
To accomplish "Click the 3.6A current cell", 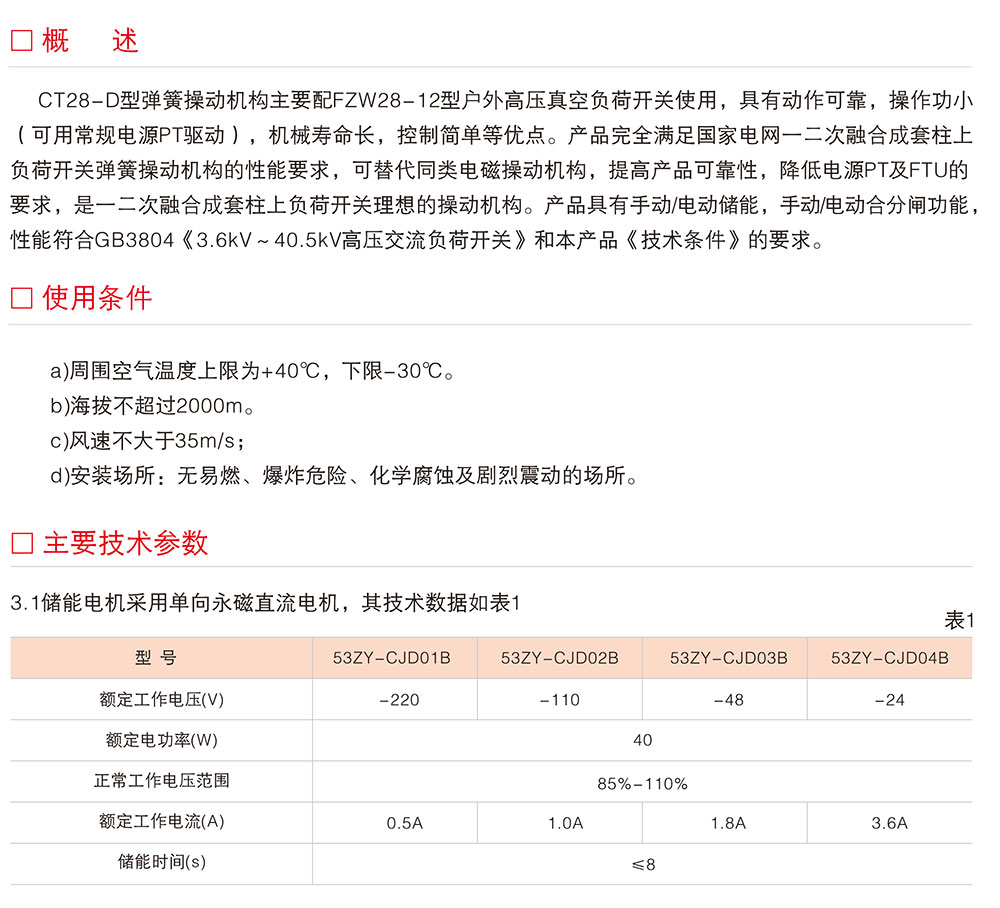I will click(890, 823).
